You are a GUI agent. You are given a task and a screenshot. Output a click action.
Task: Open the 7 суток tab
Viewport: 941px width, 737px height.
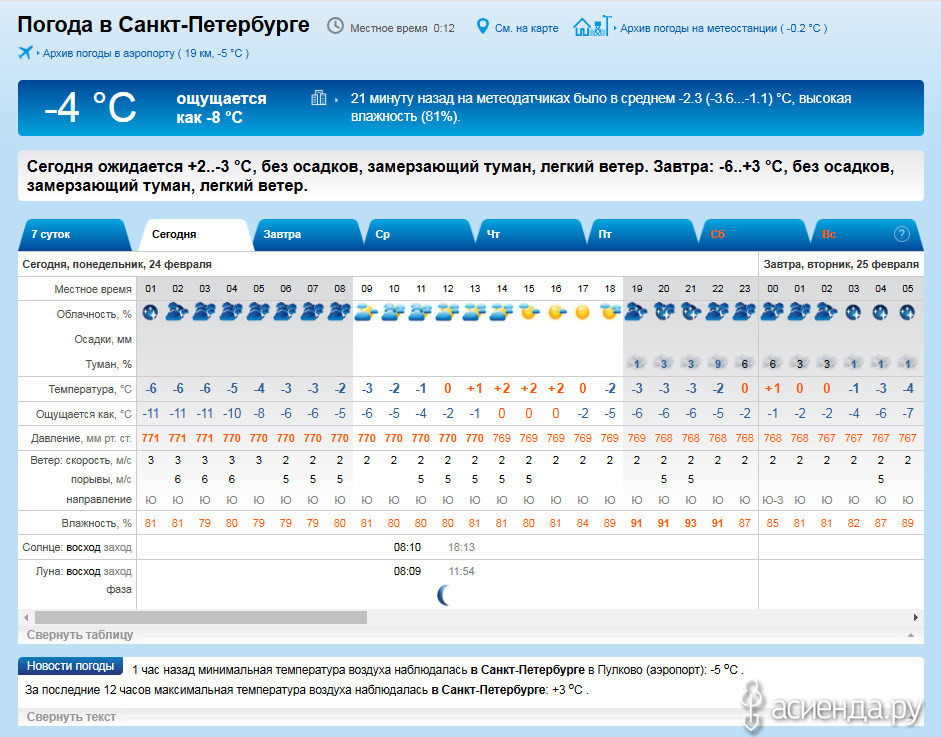point(75,235)
